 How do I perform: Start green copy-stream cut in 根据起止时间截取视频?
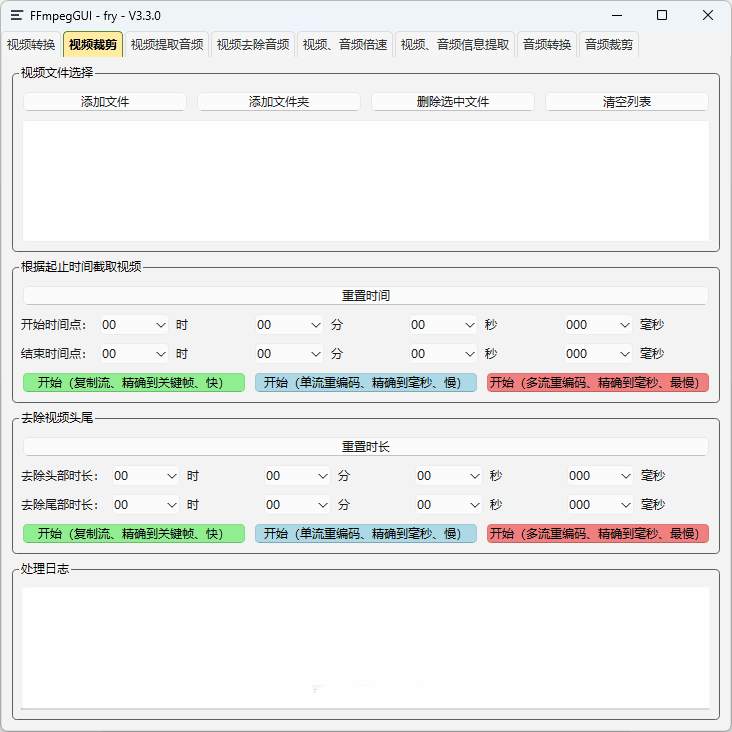coord(134,383)
